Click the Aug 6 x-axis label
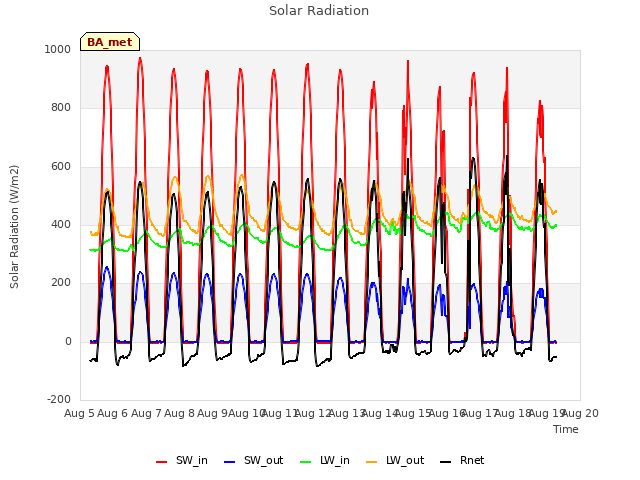Screen dimensions: 640x480 click(x=113, y=413)
